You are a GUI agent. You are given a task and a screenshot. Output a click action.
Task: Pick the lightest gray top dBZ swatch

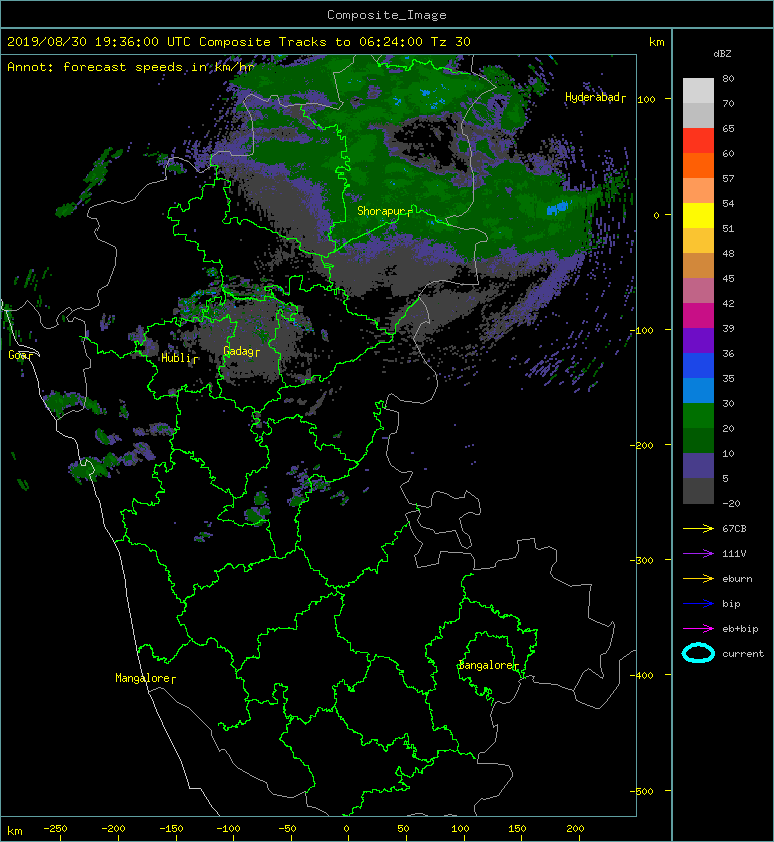tap(698, 90)
